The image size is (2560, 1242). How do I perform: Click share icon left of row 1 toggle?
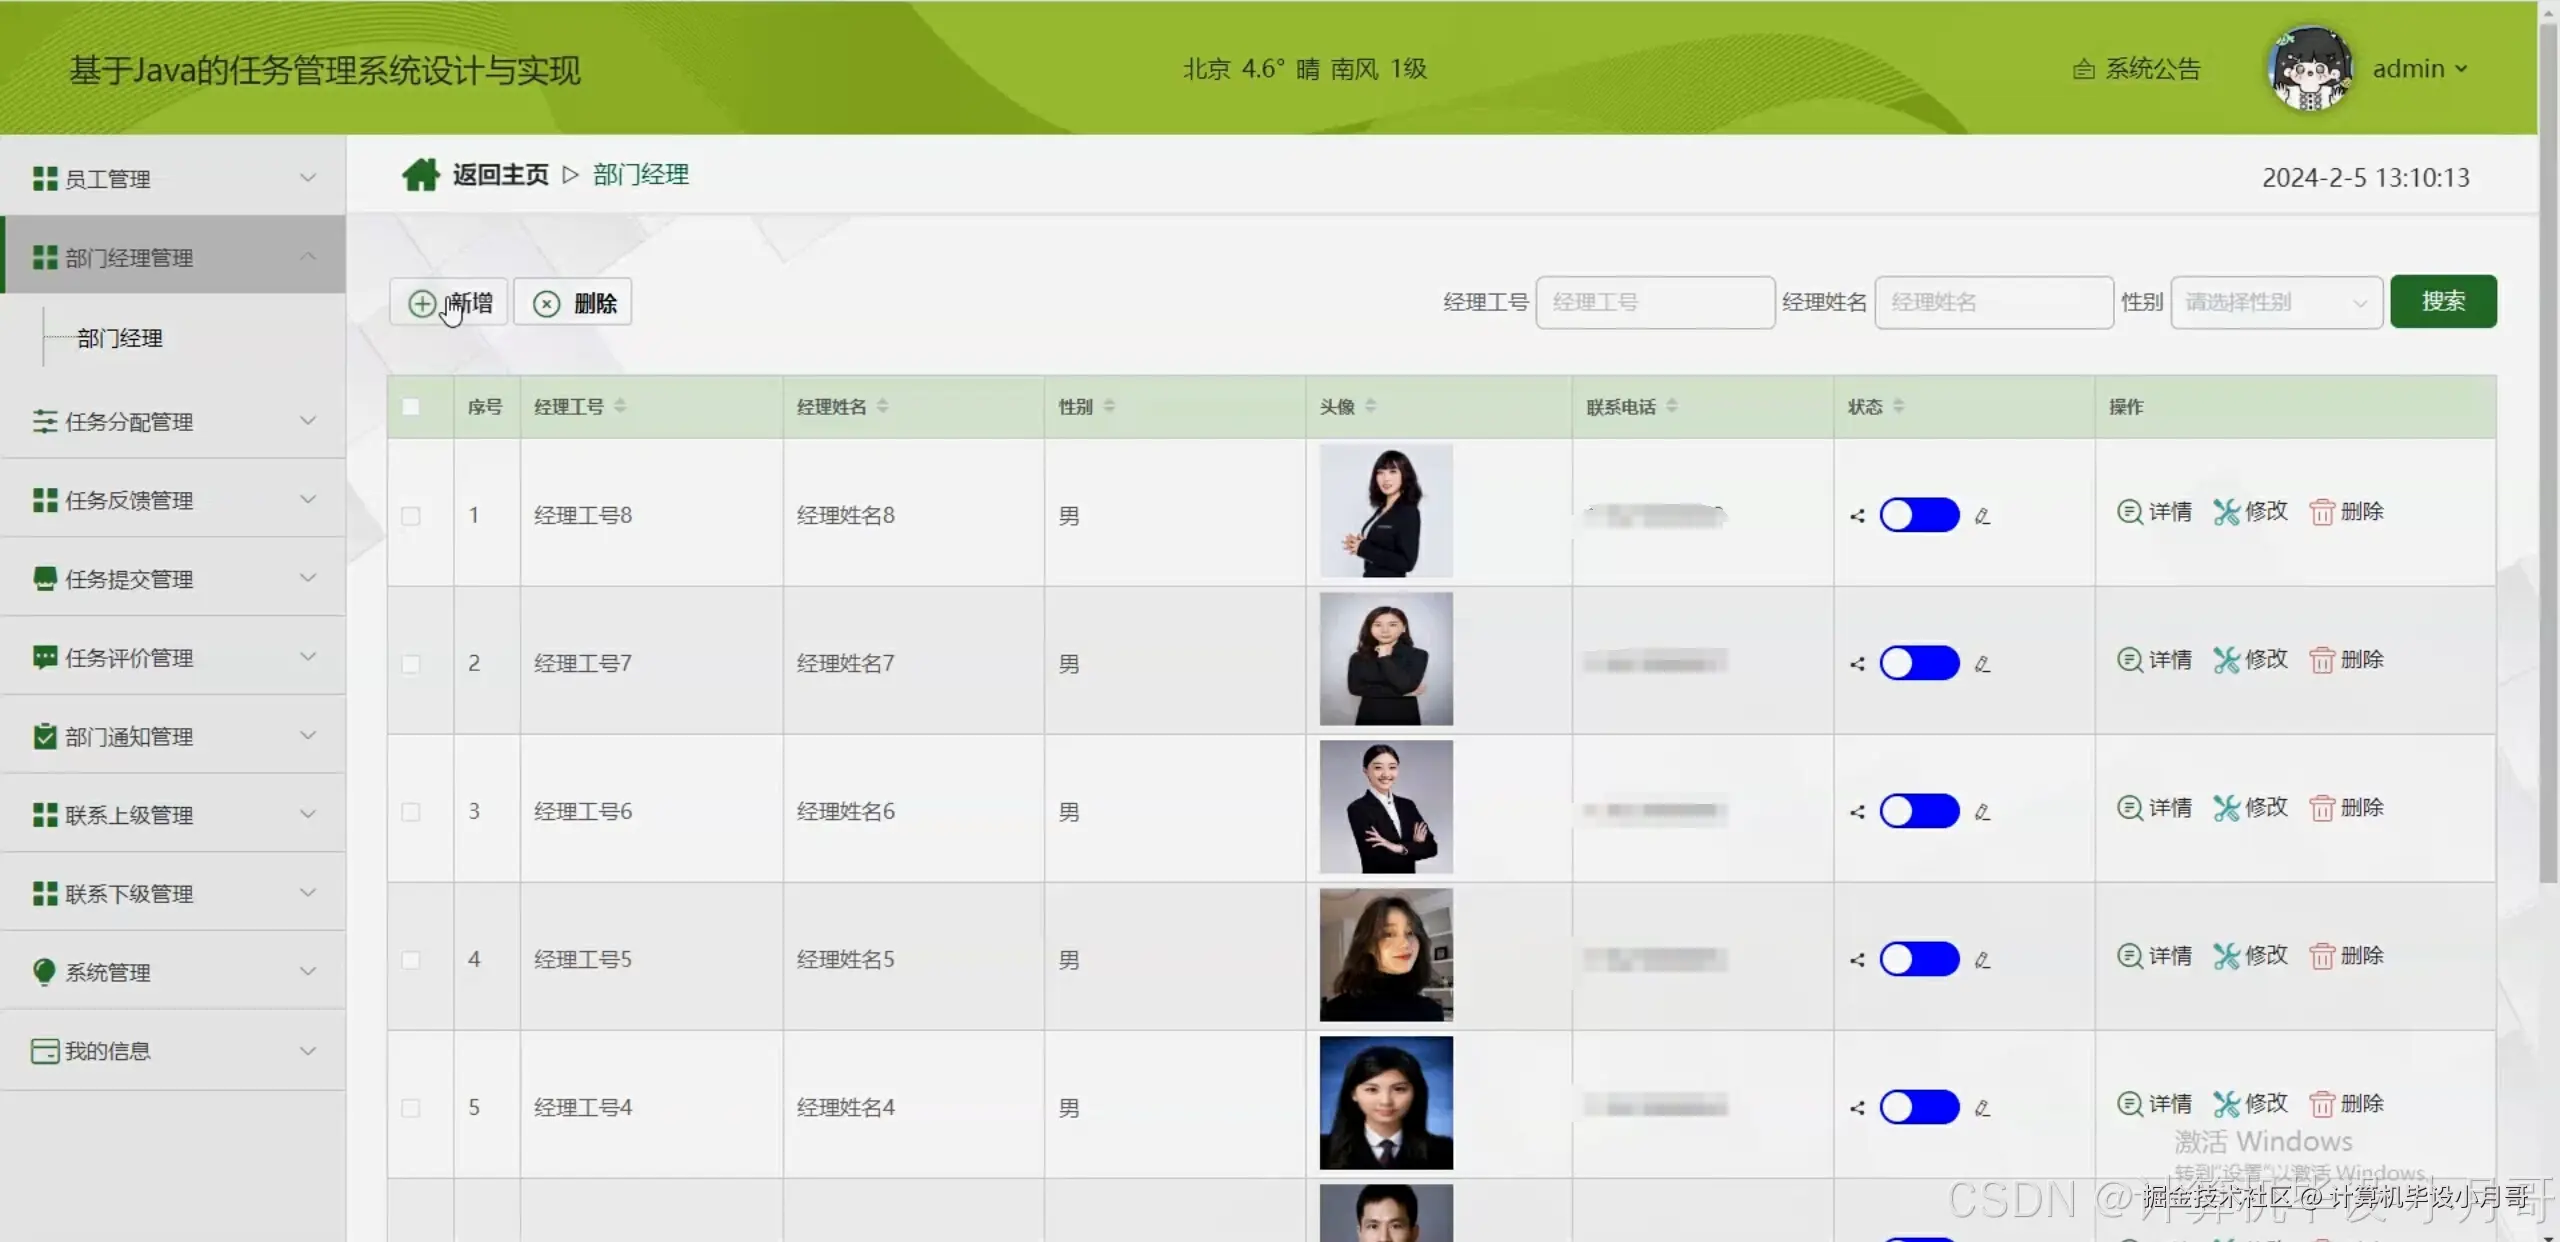(1857, 516)
